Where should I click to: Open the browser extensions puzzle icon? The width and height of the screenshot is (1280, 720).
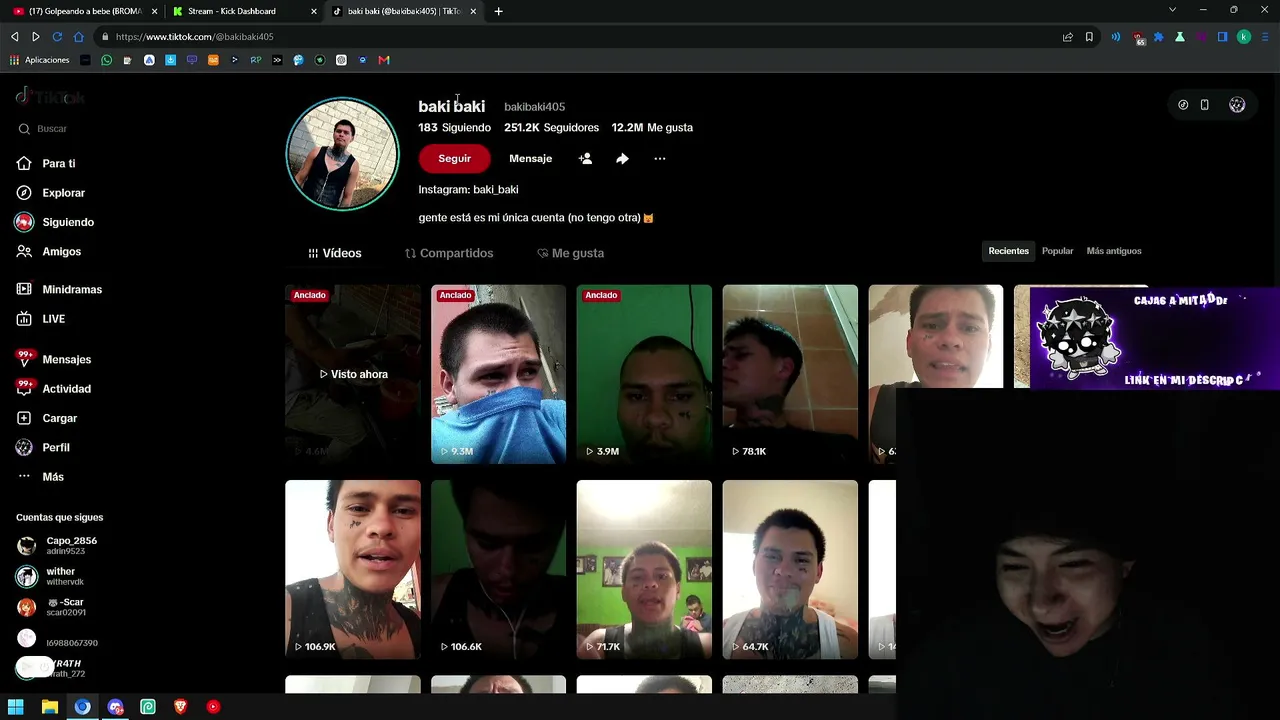1159,37
